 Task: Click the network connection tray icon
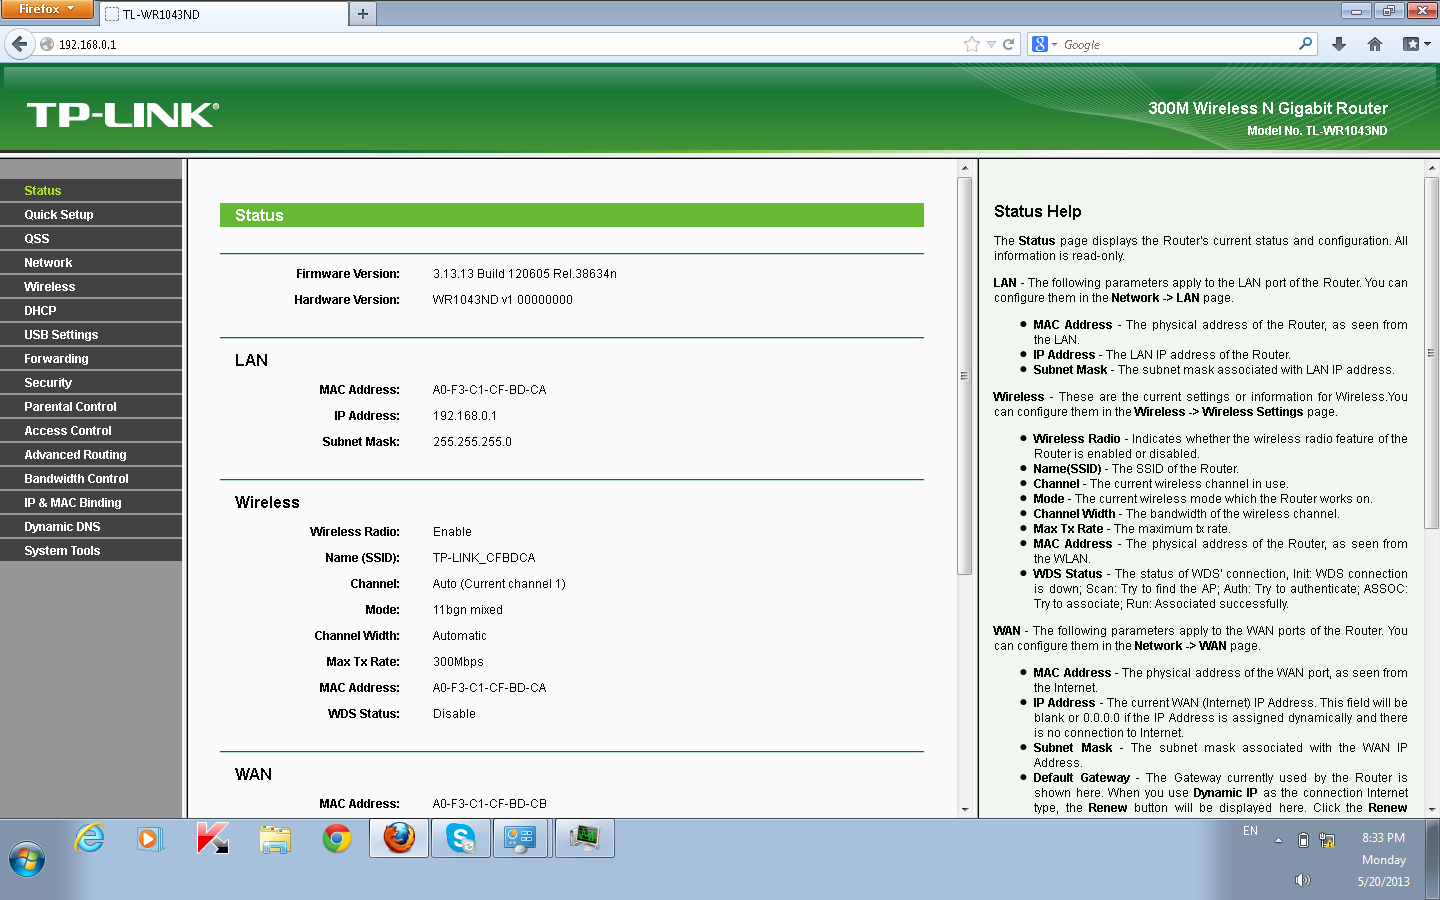click(1327, 841)
